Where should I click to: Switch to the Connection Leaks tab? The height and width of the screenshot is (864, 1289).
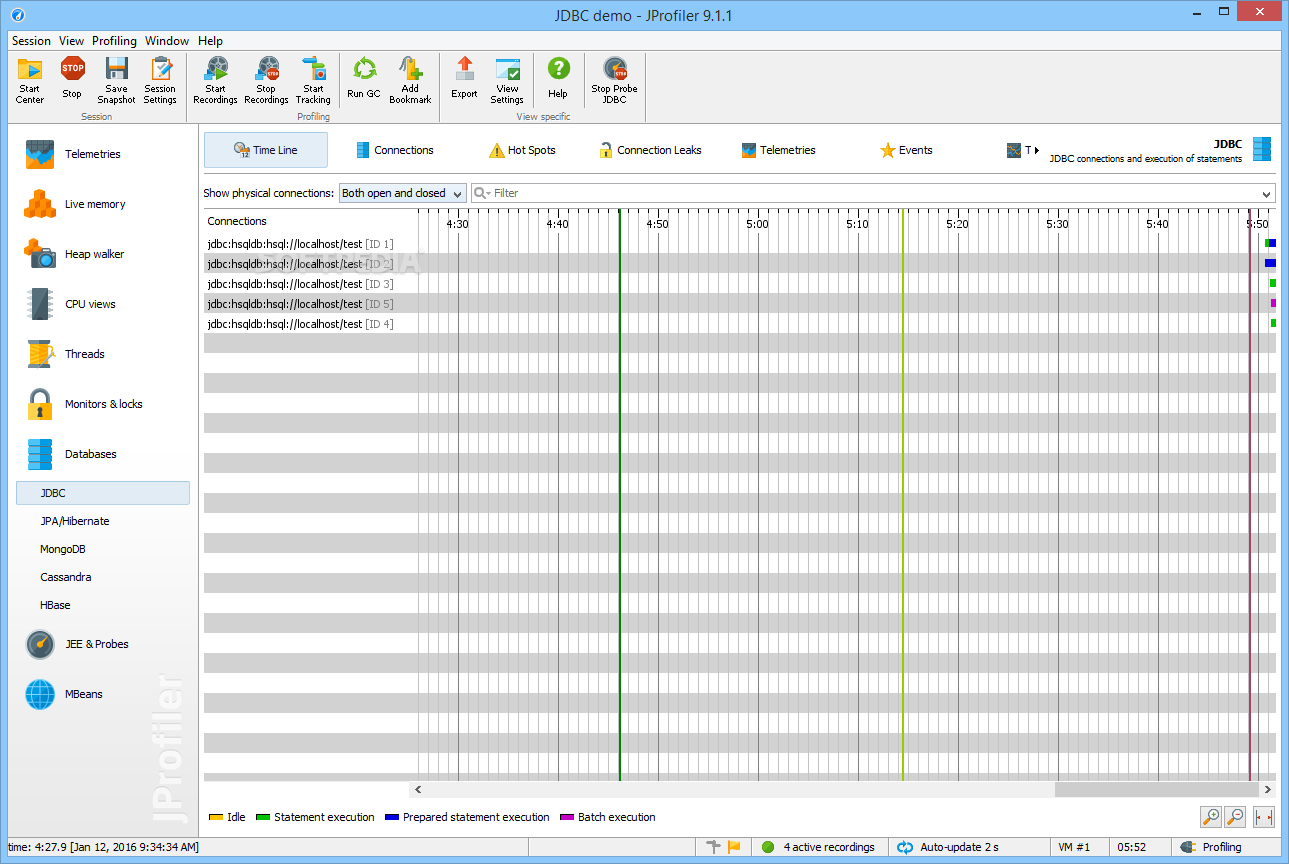pos(650,150)
